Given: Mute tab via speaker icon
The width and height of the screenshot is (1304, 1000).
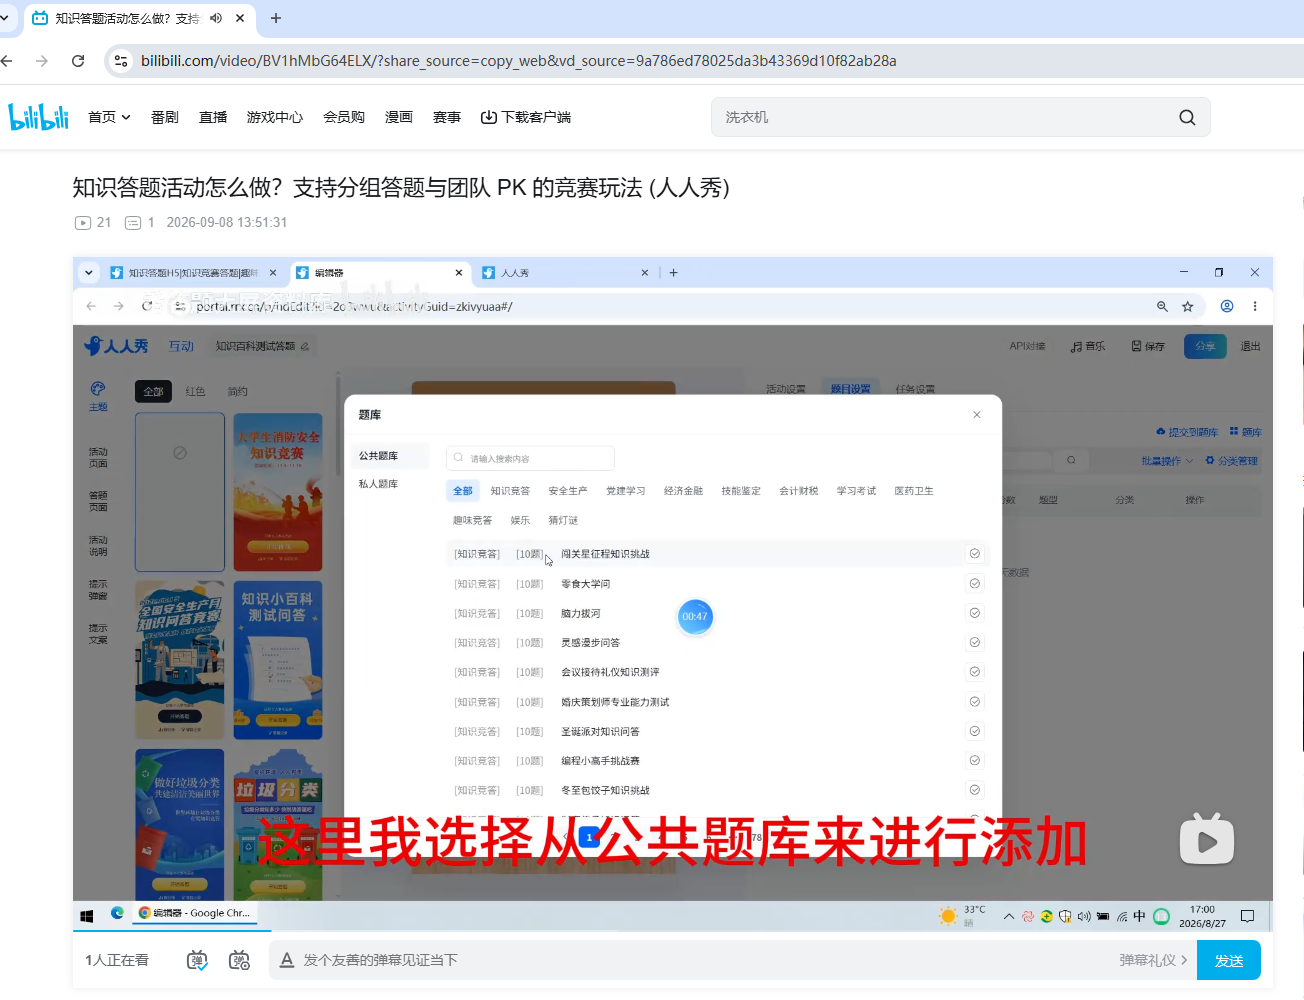Looking at the screenshot, I should [216, 18].
